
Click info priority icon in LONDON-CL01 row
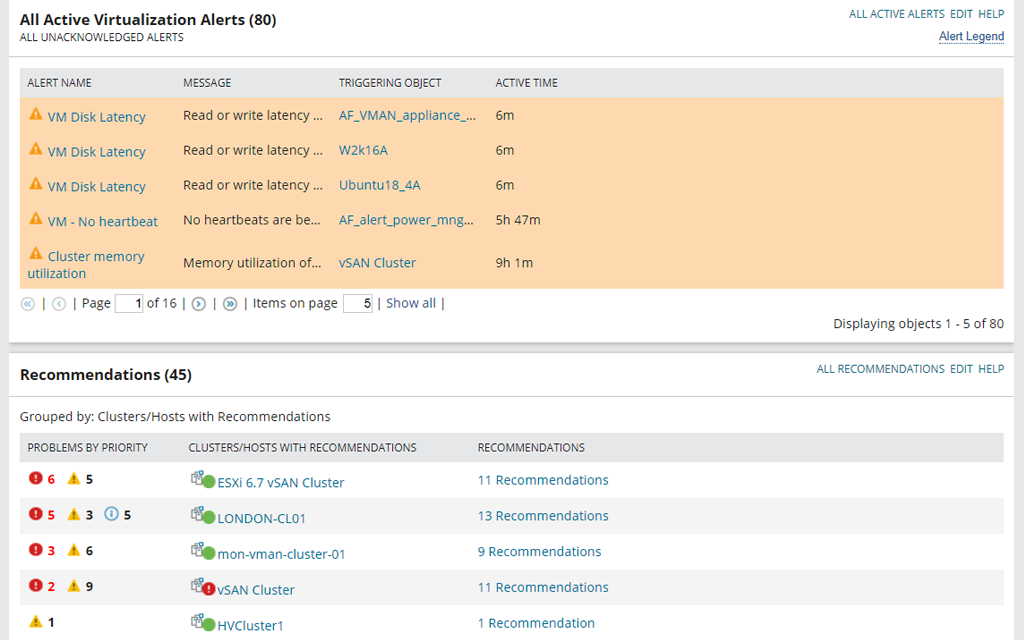(112, 514)
